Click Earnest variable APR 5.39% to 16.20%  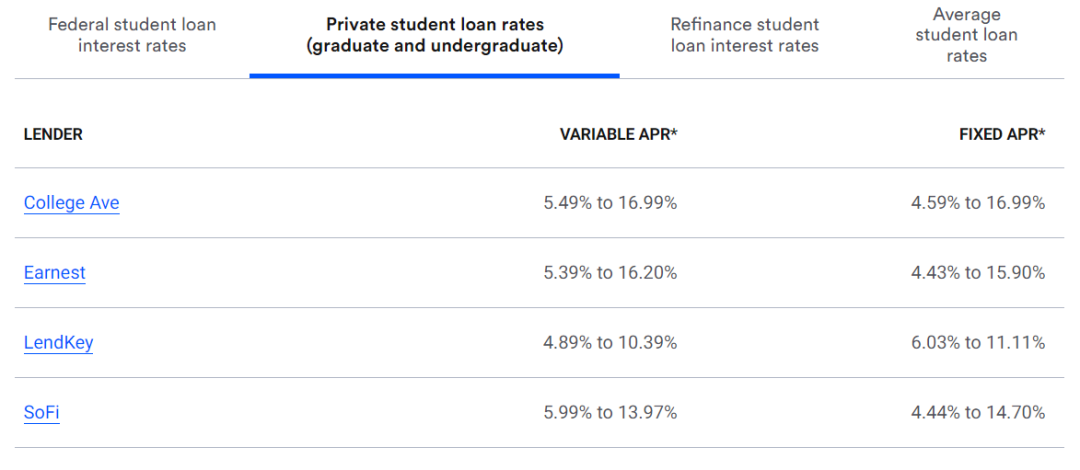[x=610, y=273]
